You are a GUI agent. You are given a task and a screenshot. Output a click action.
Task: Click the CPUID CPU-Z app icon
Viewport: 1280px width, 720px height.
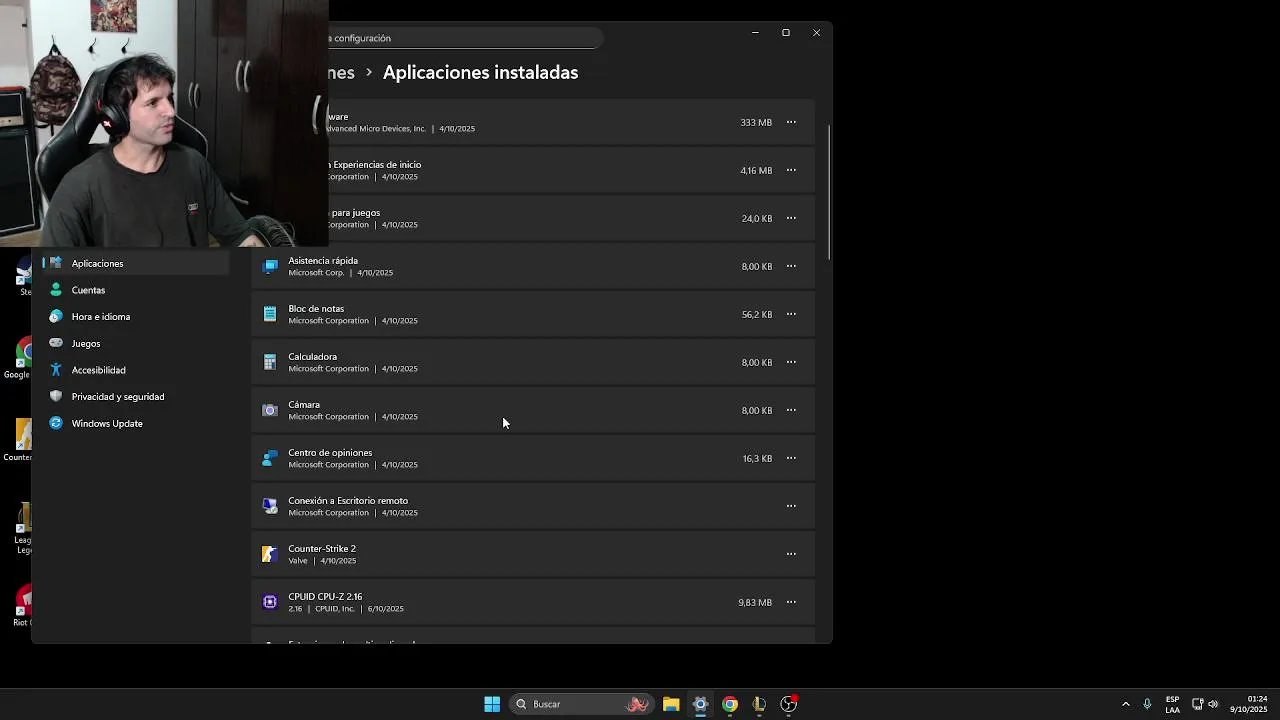tap(270, 602)
